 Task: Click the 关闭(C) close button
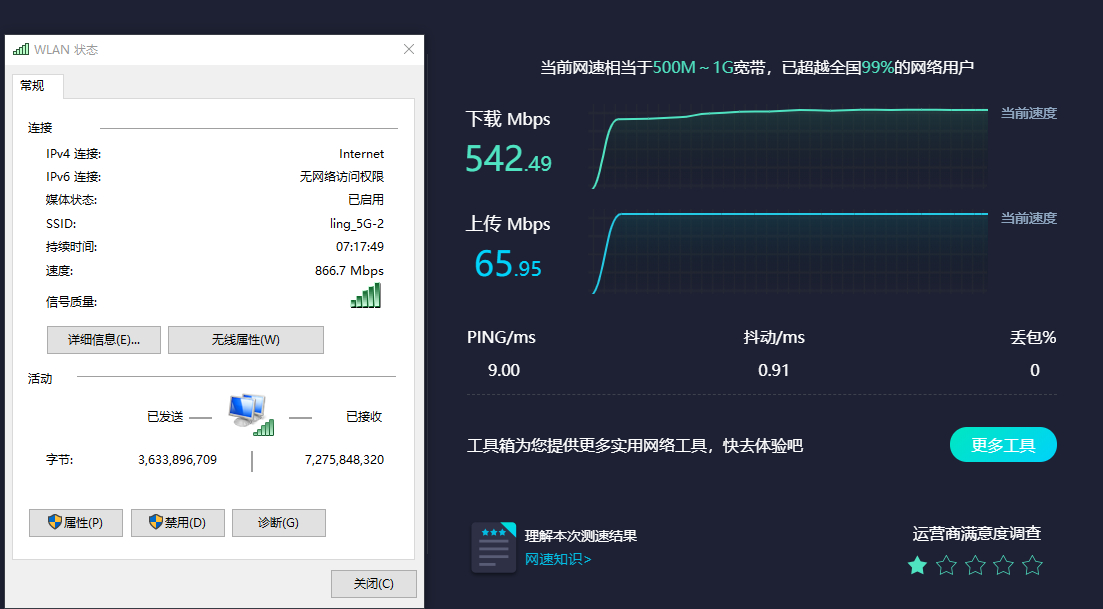click(x=374, y=584)
